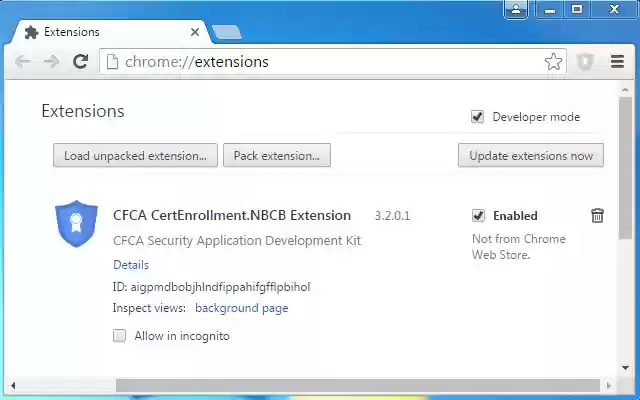Reload the extensions page
The width and height of the screenshot is (640, 400).
(80, 62)
